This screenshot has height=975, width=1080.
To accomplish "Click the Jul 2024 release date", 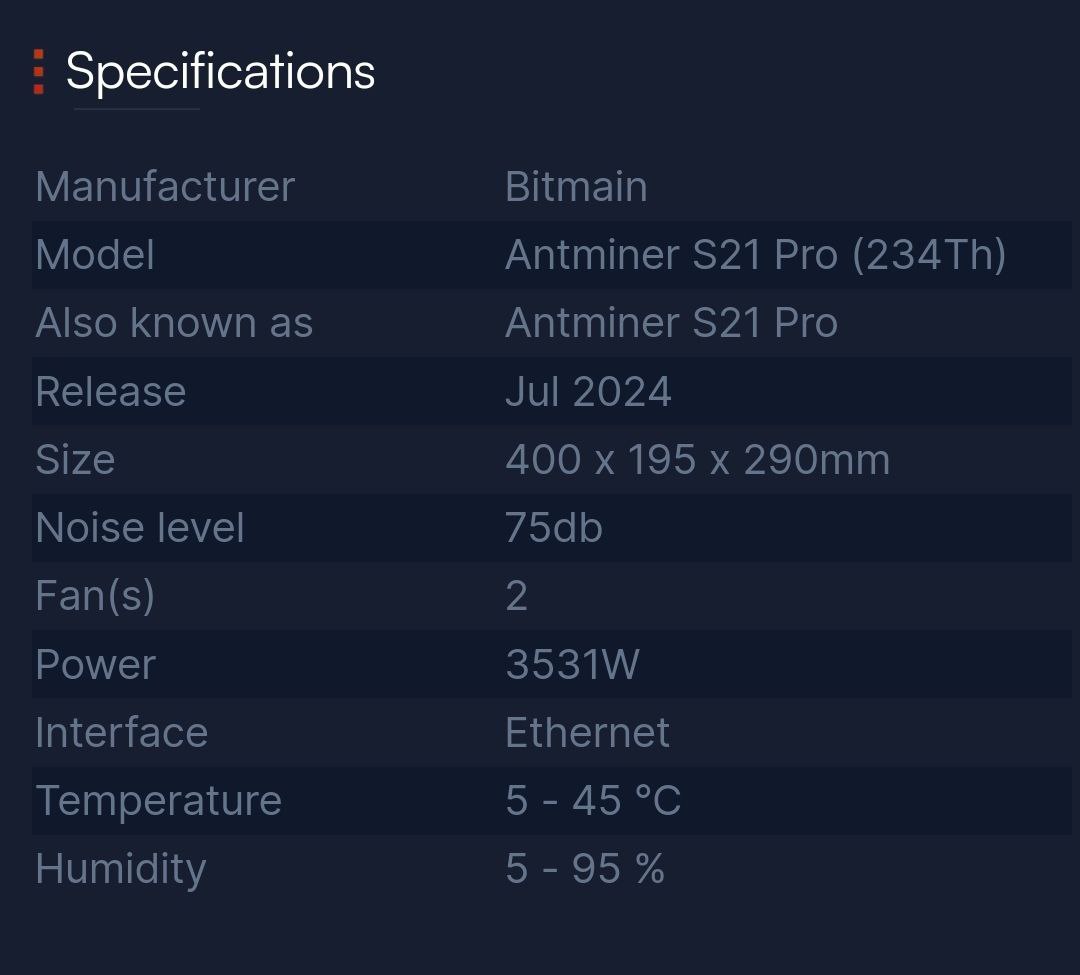I will pos(588,391).
